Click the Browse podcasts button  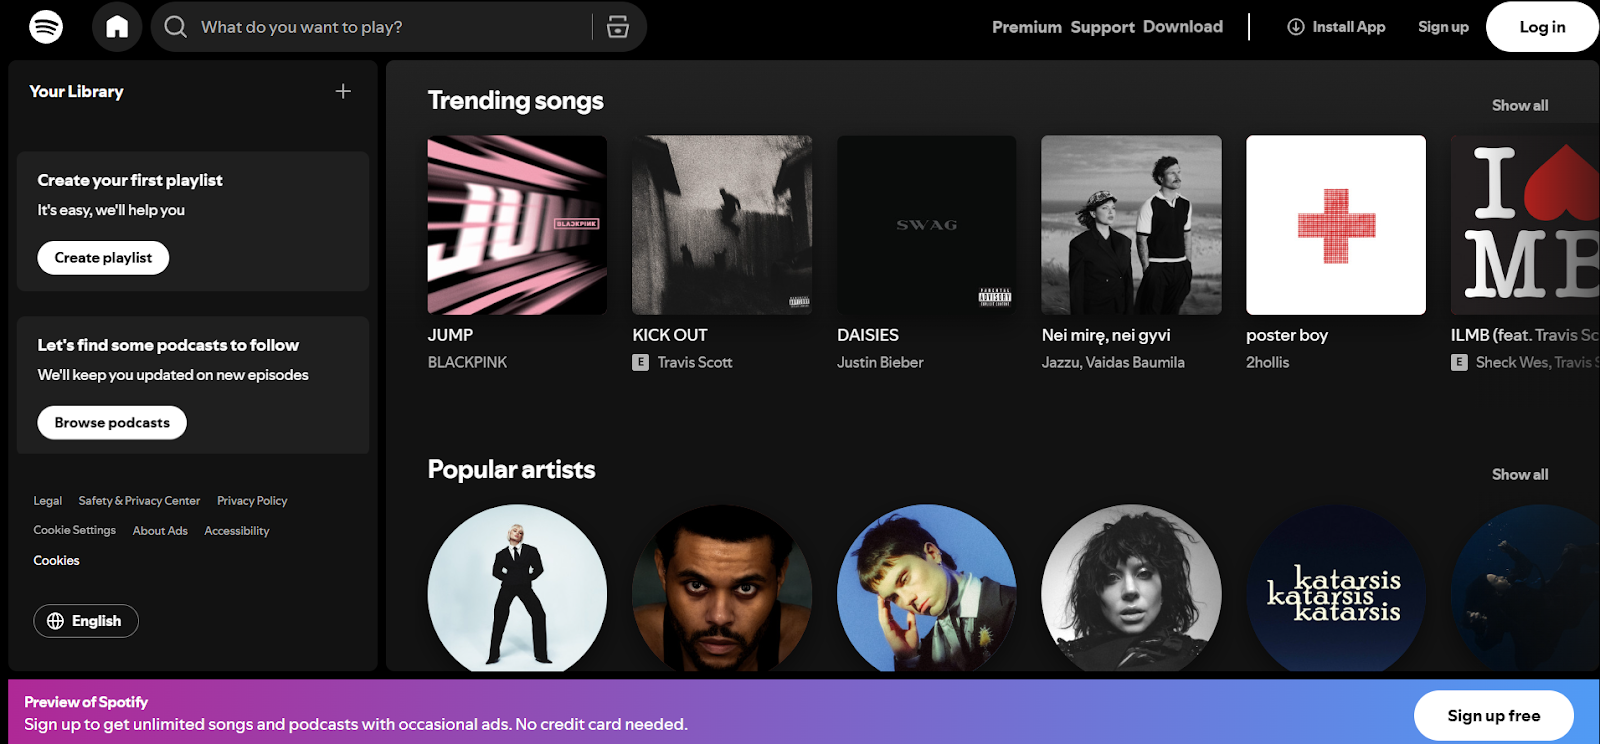click(x=112, y=423)
